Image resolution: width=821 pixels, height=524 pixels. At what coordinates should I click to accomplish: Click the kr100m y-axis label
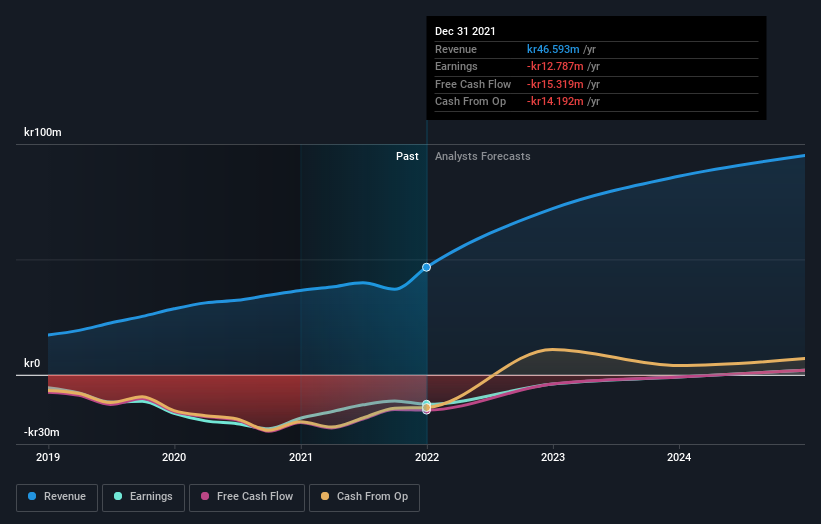click(42, 132)
